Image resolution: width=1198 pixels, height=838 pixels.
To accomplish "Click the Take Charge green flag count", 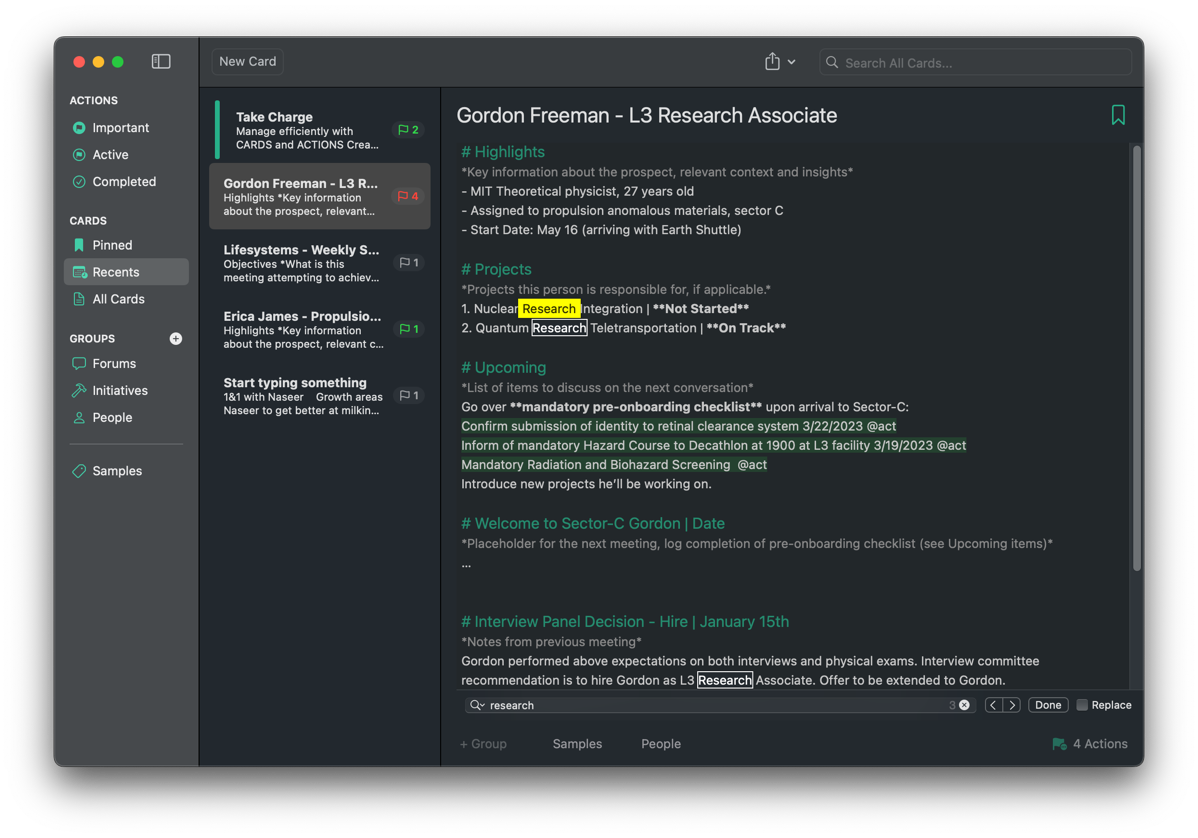I will 409,130.
